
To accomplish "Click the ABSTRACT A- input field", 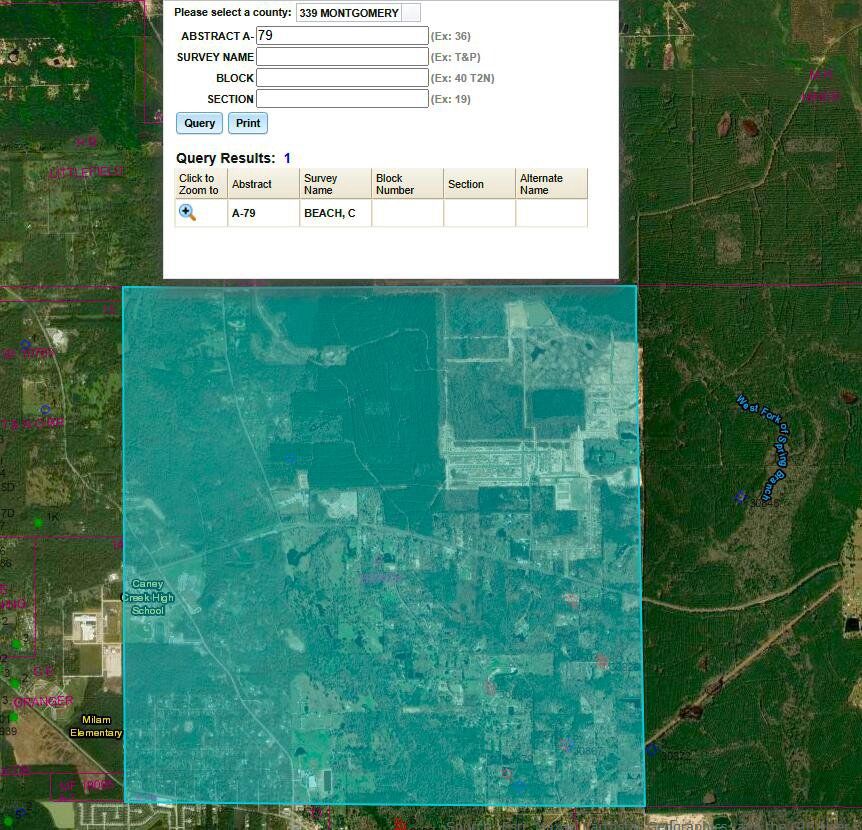I will tap(342, 36).
